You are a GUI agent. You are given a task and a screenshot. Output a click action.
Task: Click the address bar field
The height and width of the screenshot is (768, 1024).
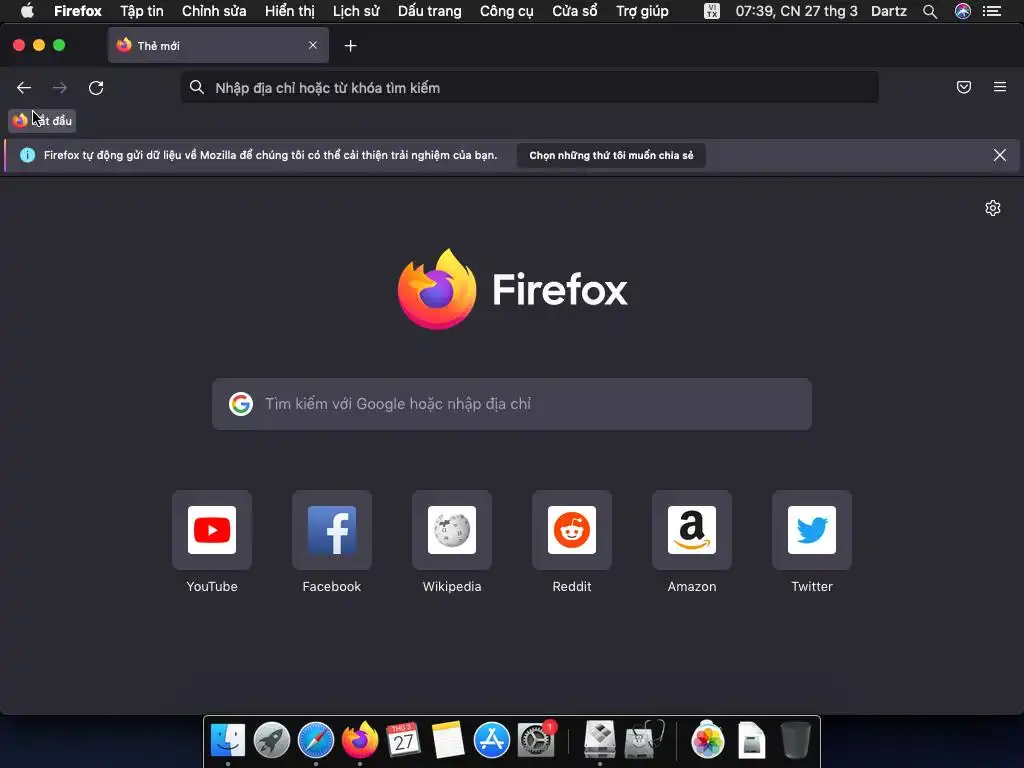point(529,88)
